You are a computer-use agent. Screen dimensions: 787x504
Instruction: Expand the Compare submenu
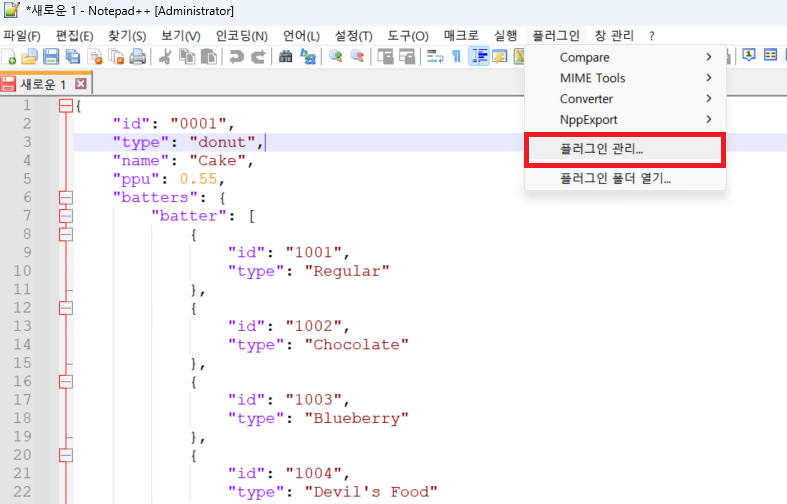(x=625, y=57)
